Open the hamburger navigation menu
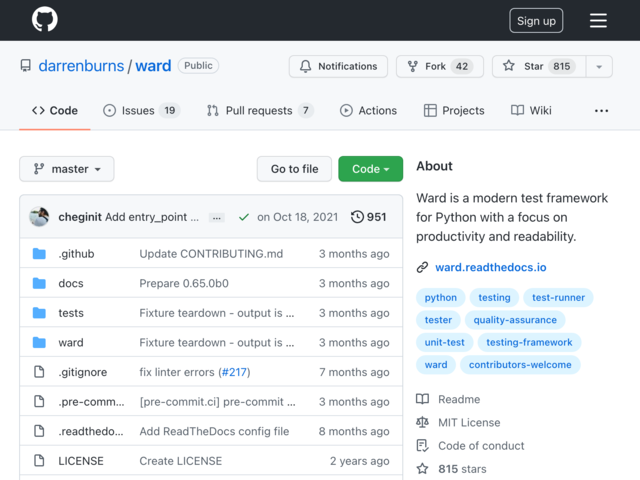The height and width of the screenshot is (480, 640). pos(598,20)
